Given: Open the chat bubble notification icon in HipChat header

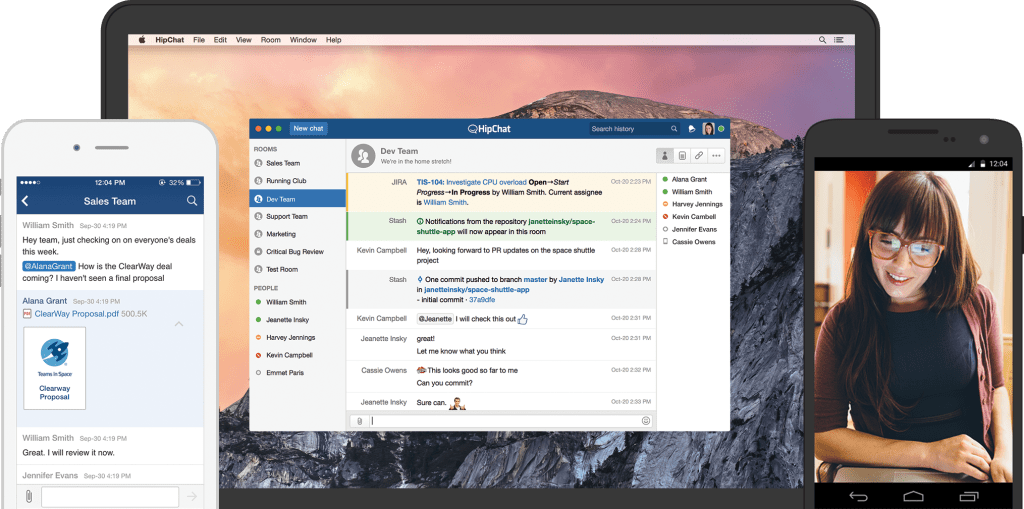Looking at the screenshot, I should pyautogui.click(x=692, y=129).
